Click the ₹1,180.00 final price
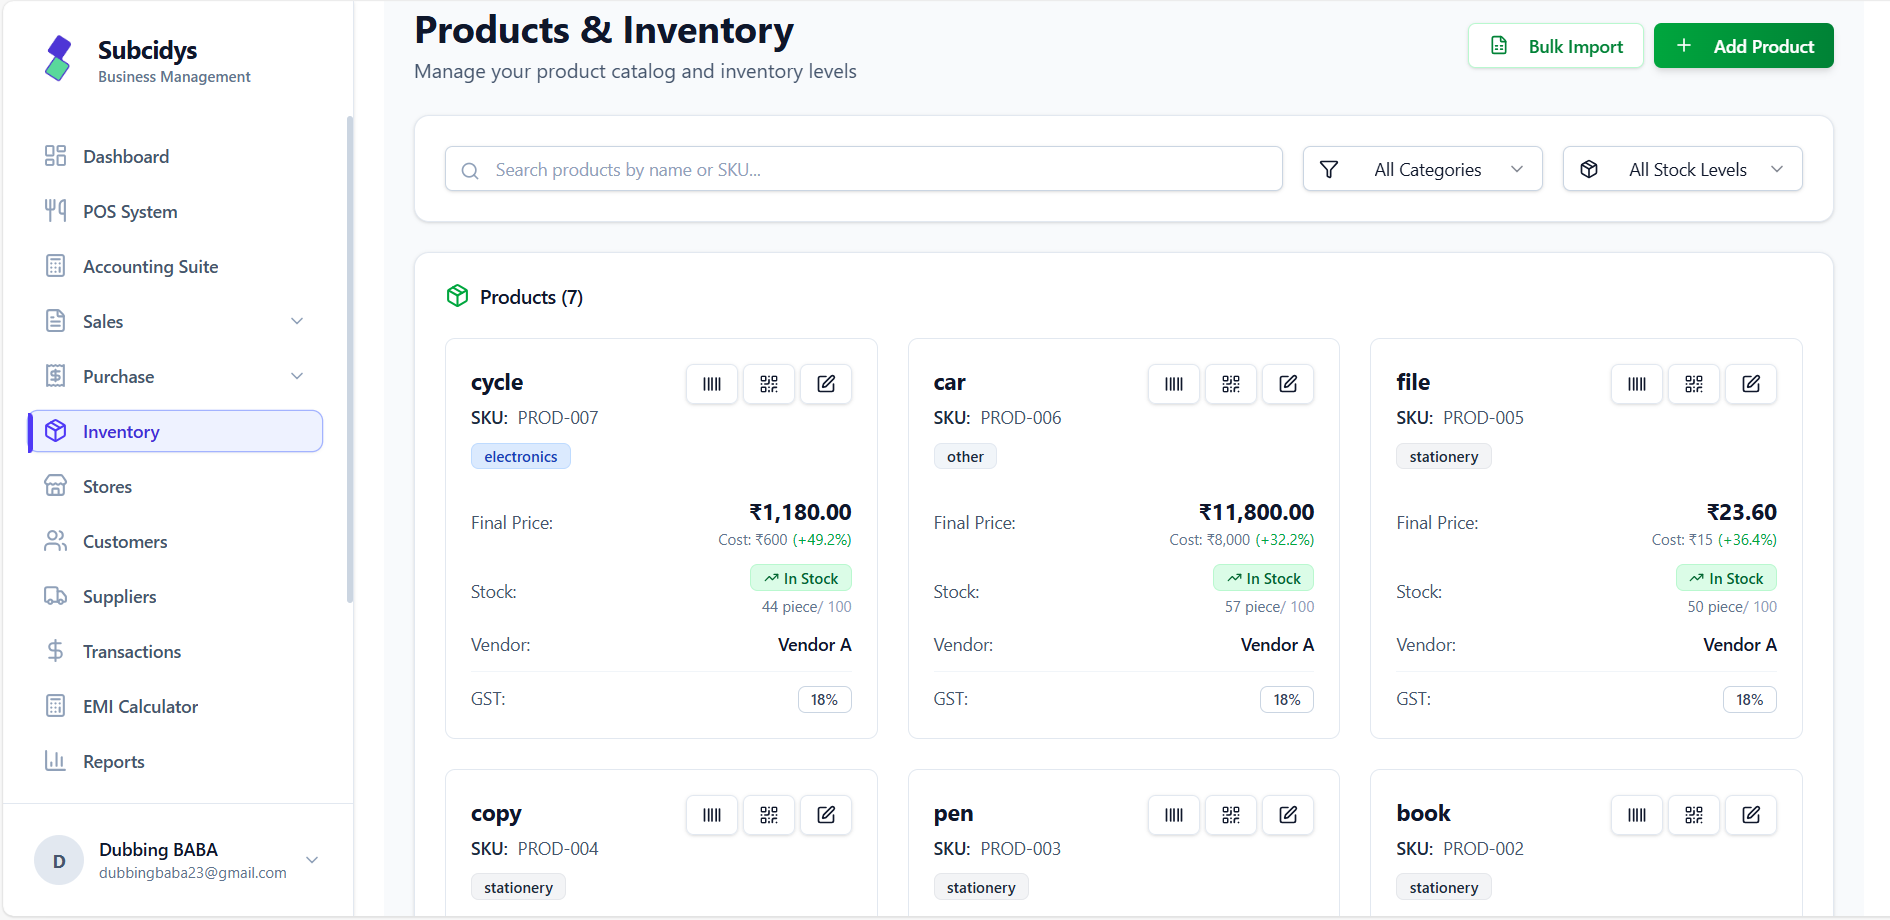Viewport: 1890px width, 920px height. [800, 512]
